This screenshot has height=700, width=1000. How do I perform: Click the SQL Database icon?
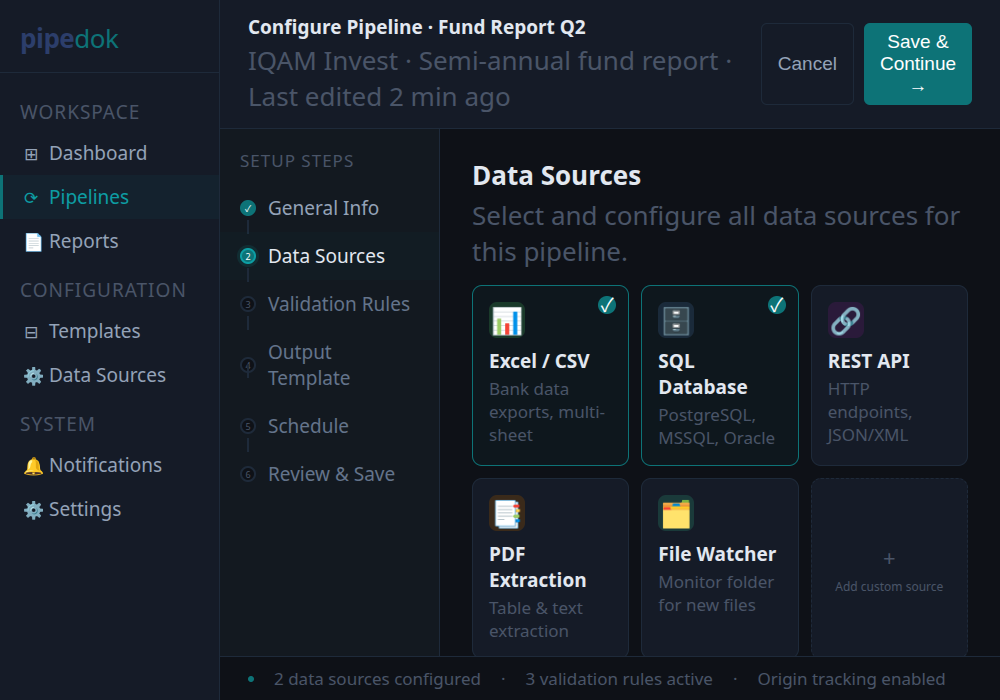click(676, 320)
